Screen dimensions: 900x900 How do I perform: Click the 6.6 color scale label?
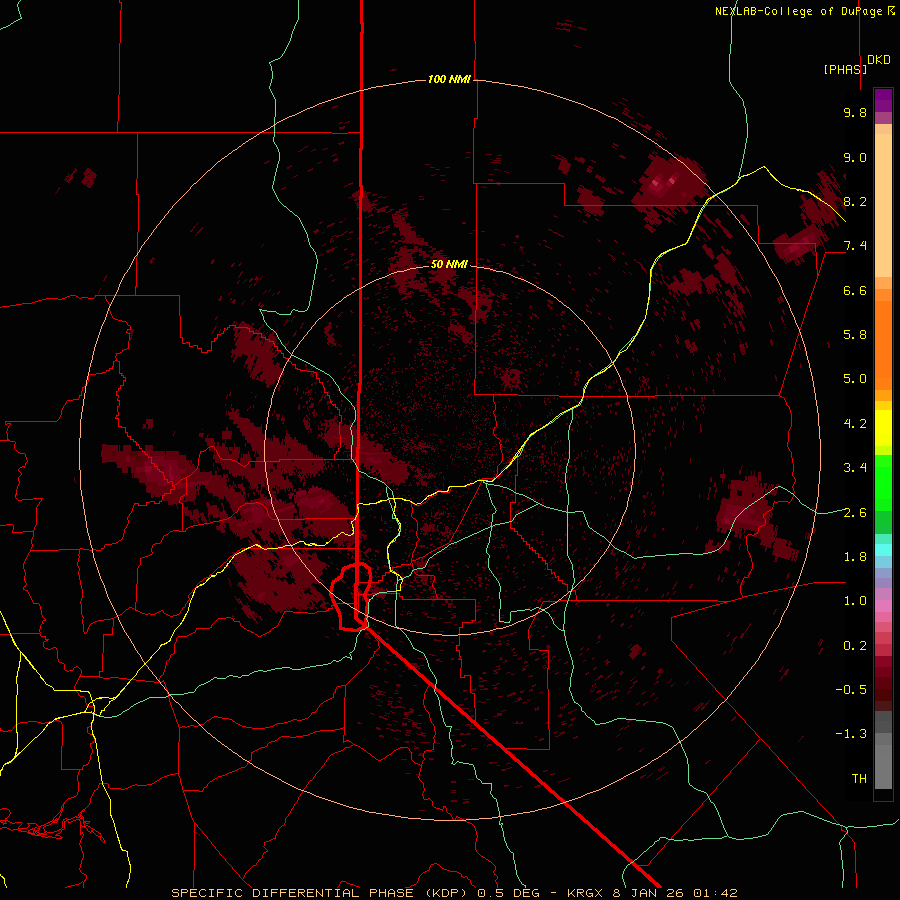click(x=855, y=290)
